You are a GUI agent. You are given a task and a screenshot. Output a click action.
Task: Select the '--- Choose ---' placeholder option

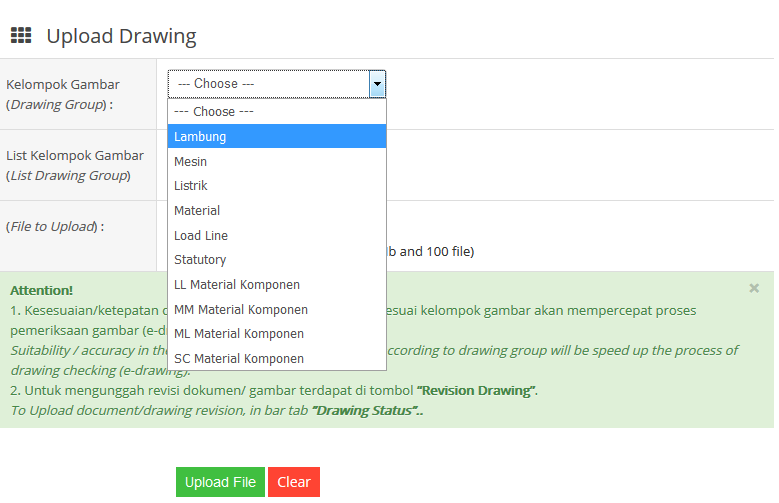(x=214, y=112)
